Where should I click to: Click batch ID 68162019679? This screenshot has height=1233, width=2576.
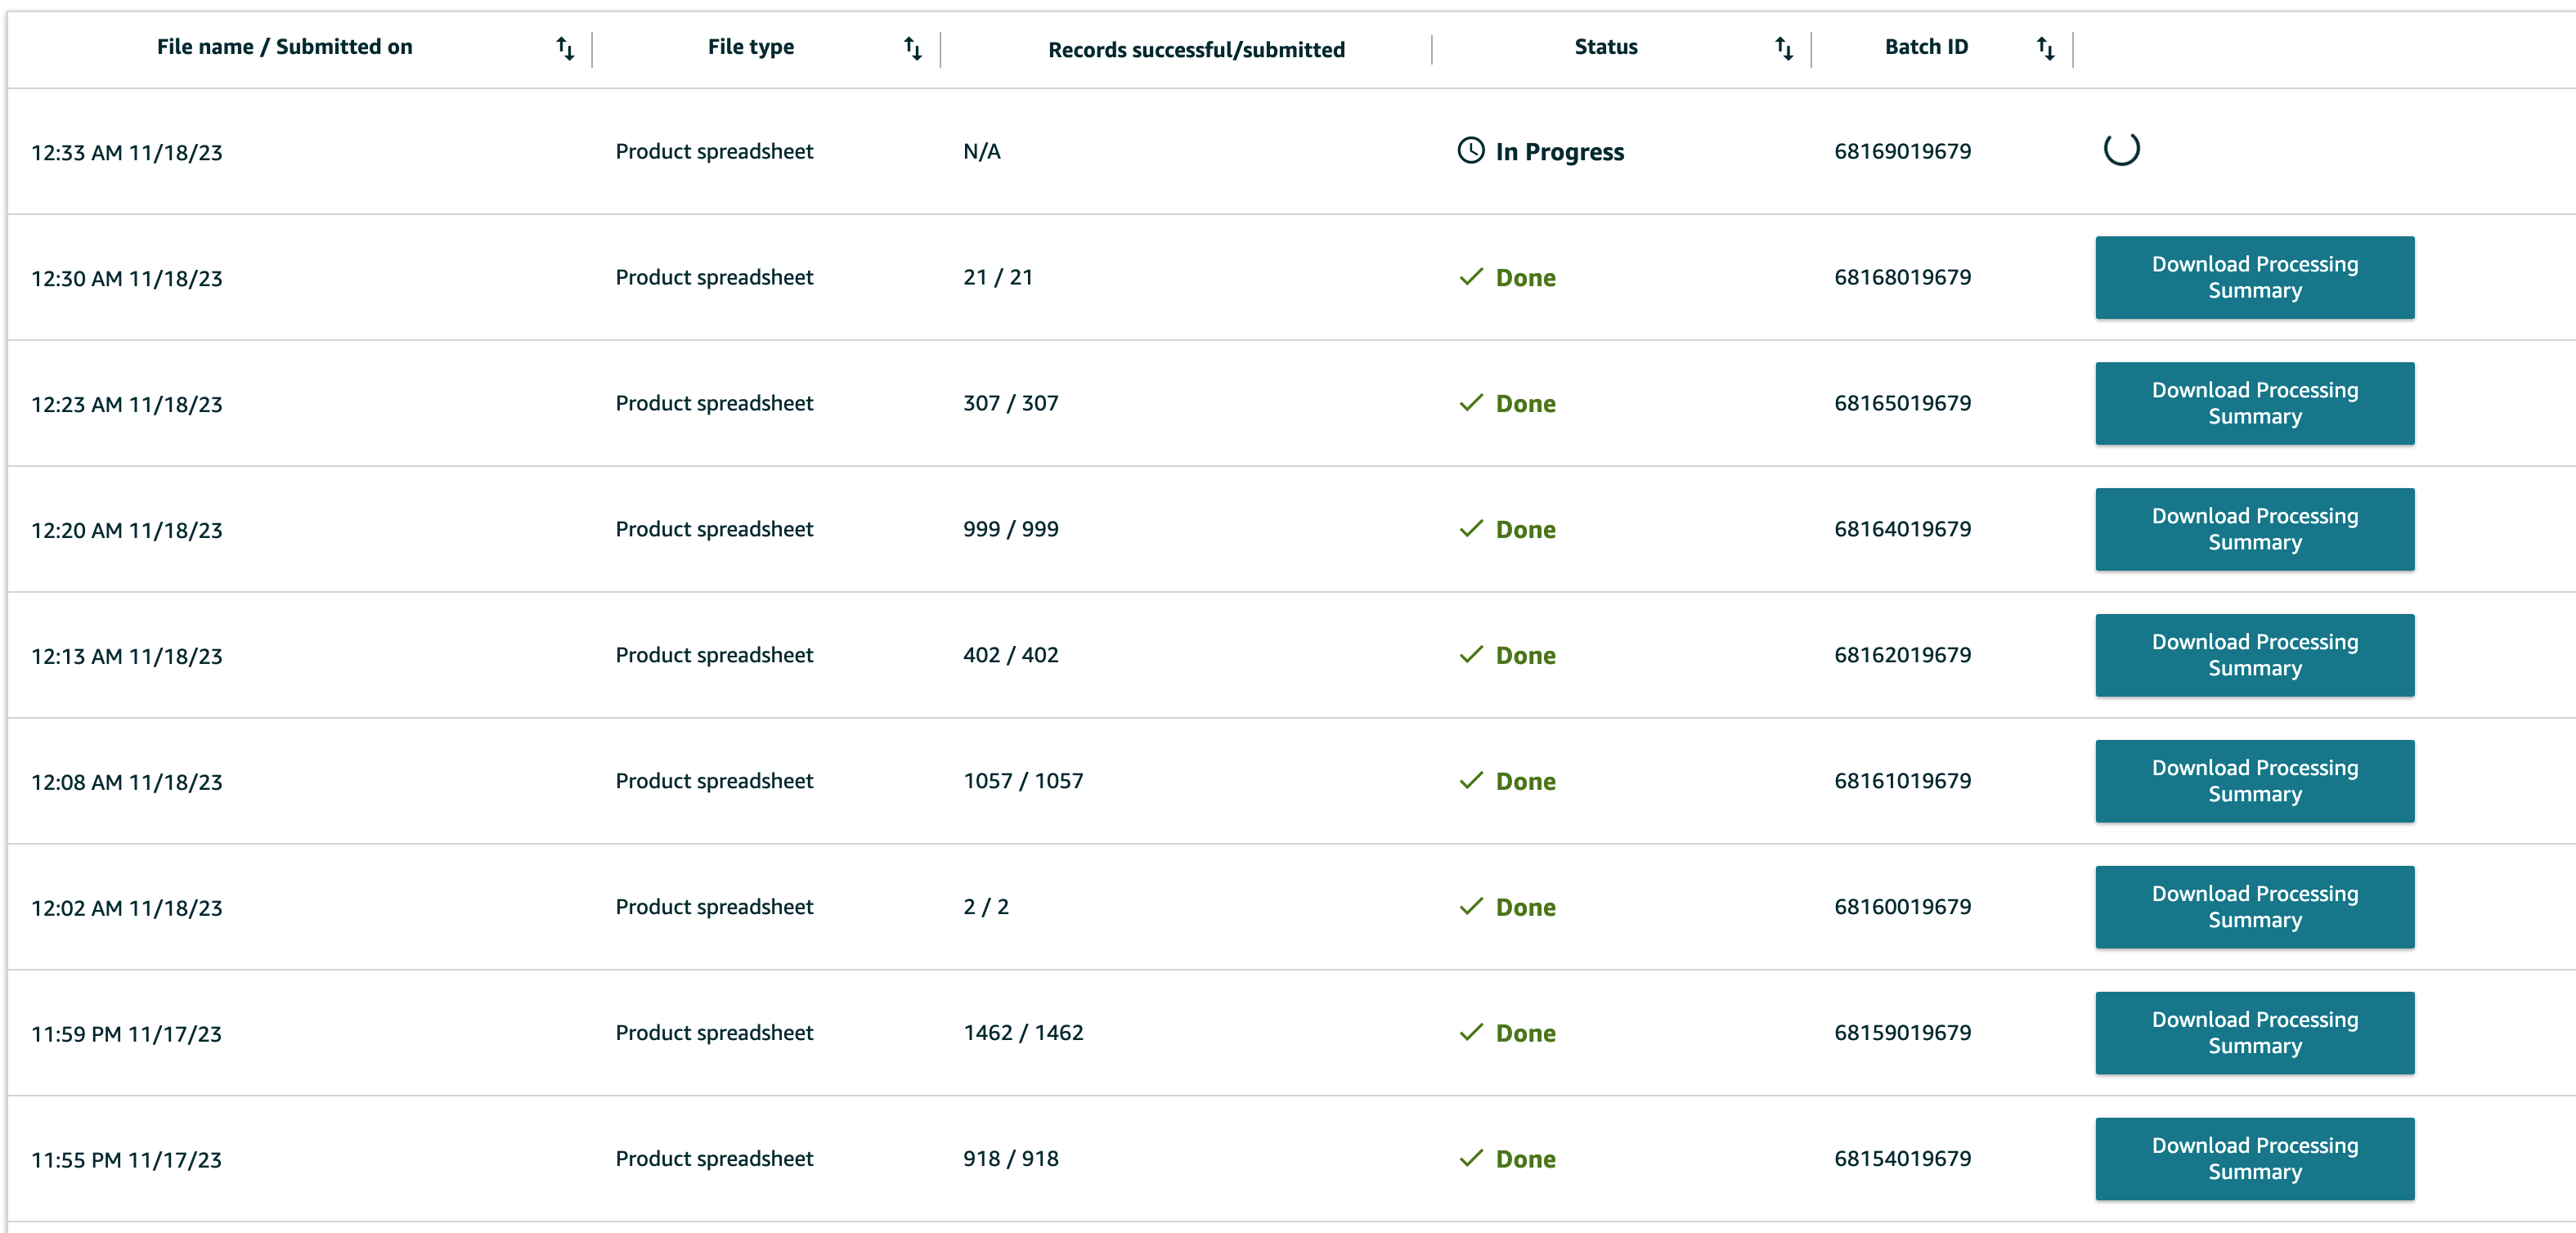tap(1902, 656)
